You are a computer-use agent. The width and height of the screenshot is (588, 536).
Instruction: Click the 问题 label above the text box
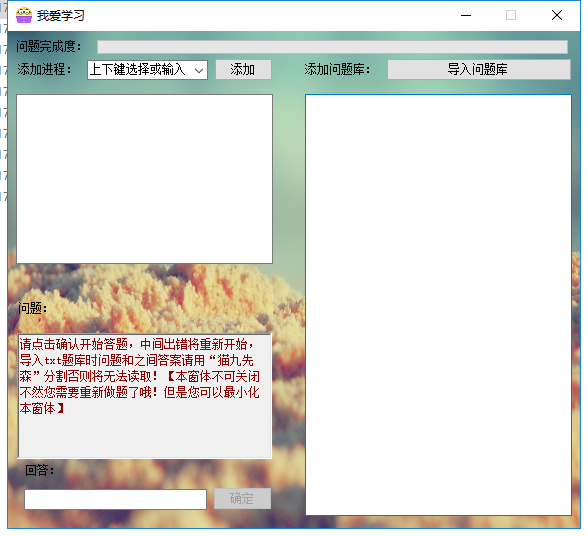tap(33, 308)
